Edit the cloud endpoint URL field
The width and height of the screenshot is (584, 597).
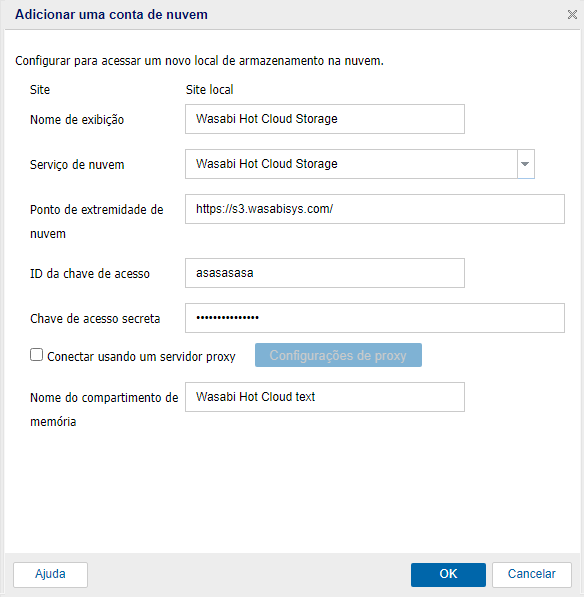click(375, 209)
